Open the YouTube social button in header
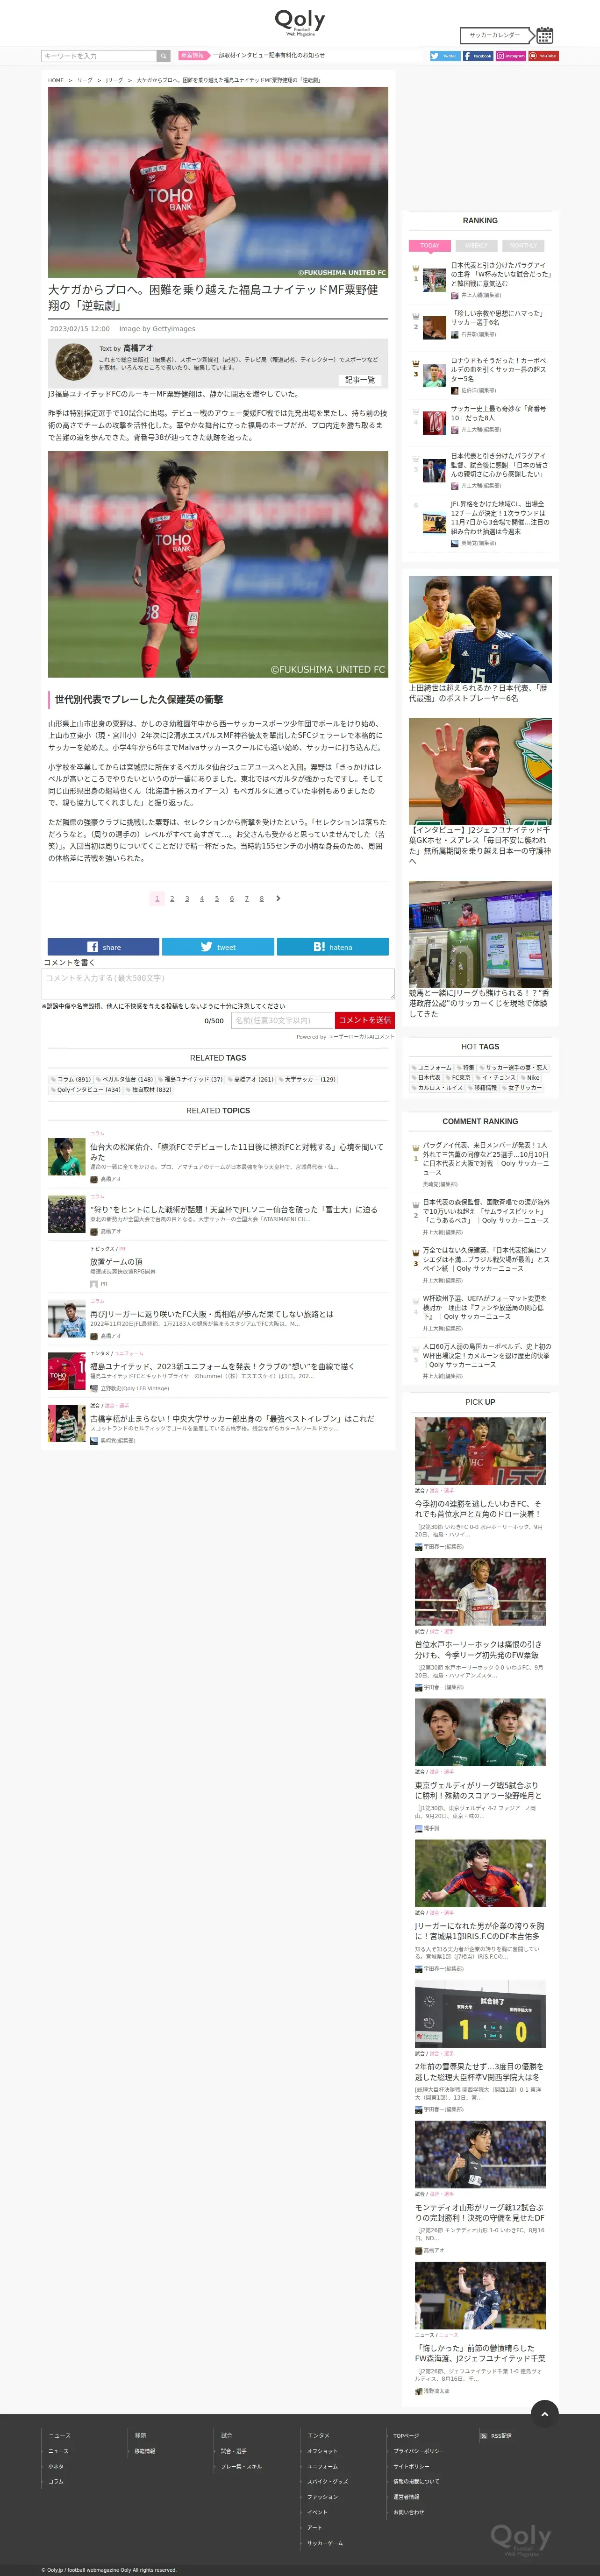 (544, 56)
